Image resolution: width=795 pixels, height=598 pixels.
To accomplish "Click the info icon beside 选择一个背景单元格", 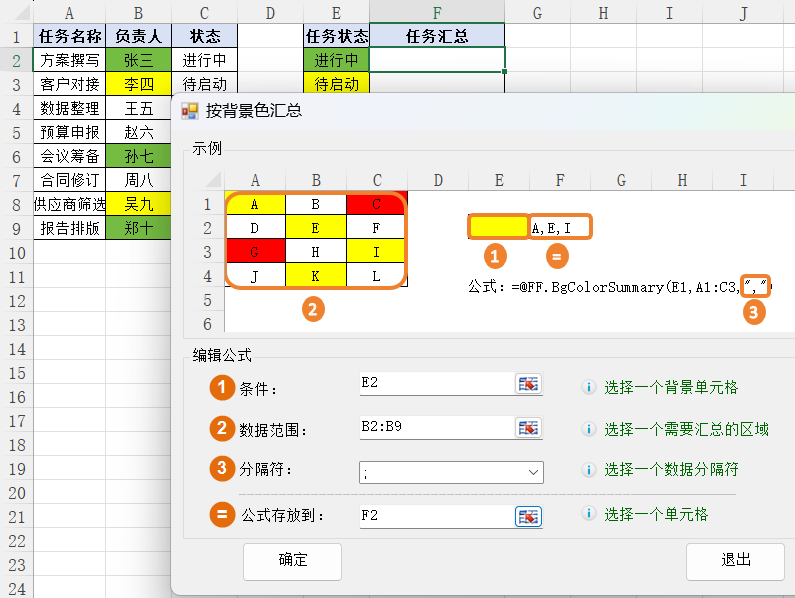I will (x=589, y=388).
